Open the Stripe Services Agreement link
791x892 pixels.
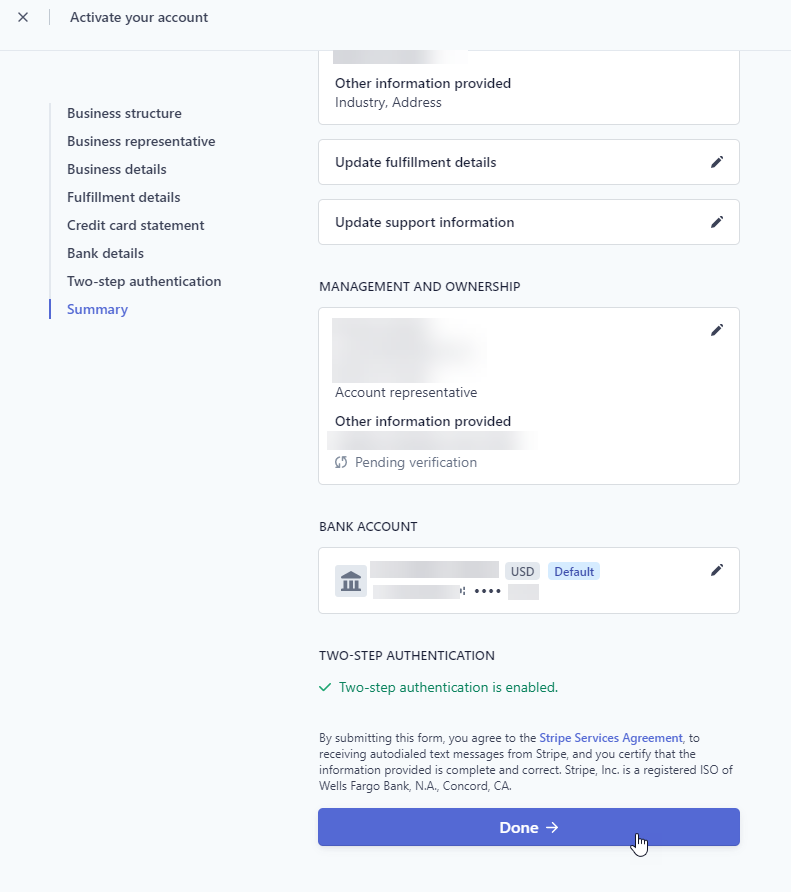coord(610,737)
